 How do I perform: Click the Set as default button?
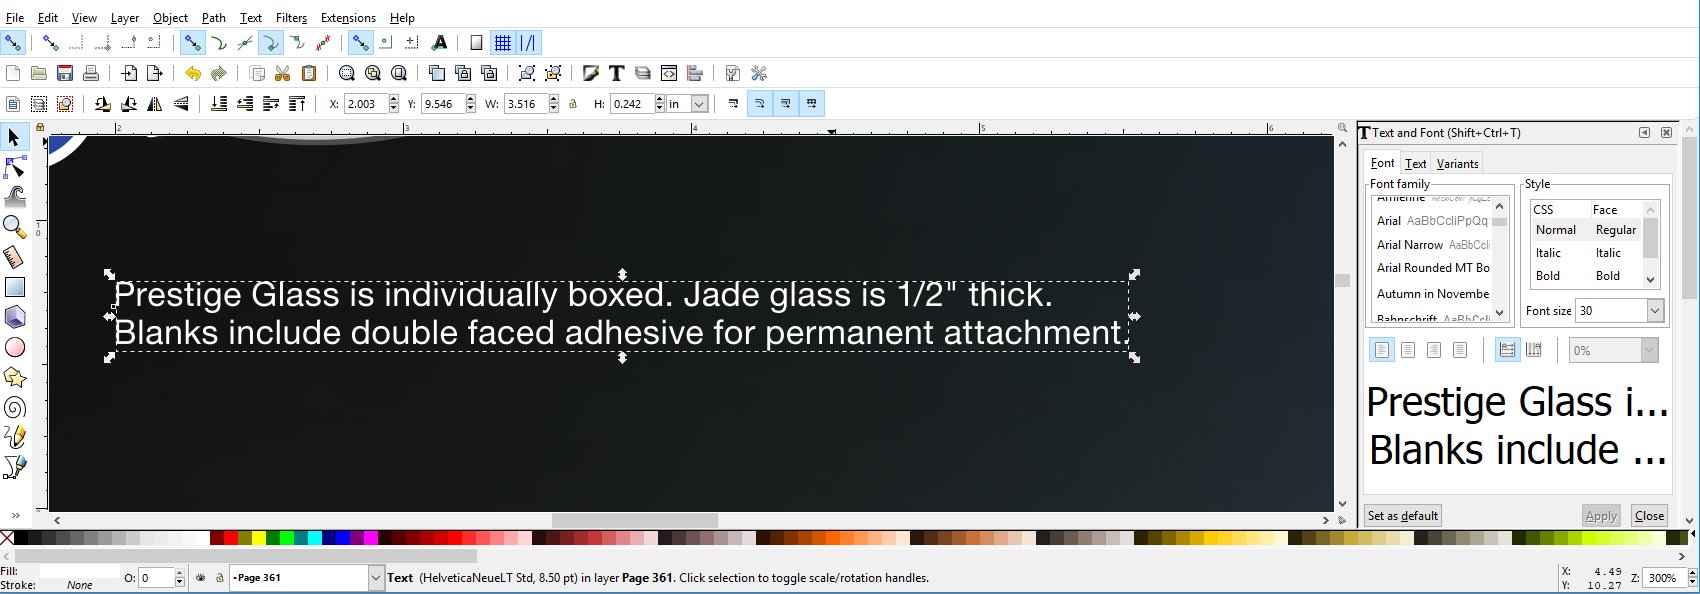(x=1403, y=516)
